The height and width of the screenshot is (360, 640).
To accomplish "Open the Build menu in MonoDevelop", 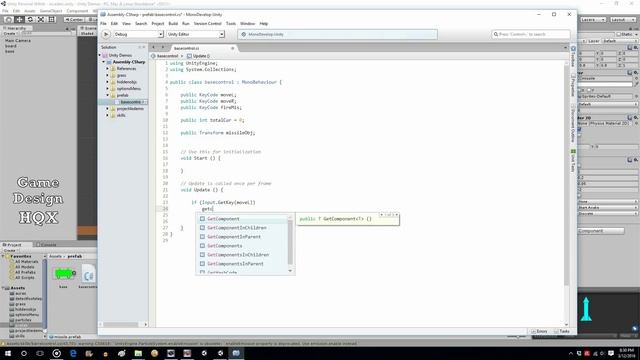I will coord(173,24).
